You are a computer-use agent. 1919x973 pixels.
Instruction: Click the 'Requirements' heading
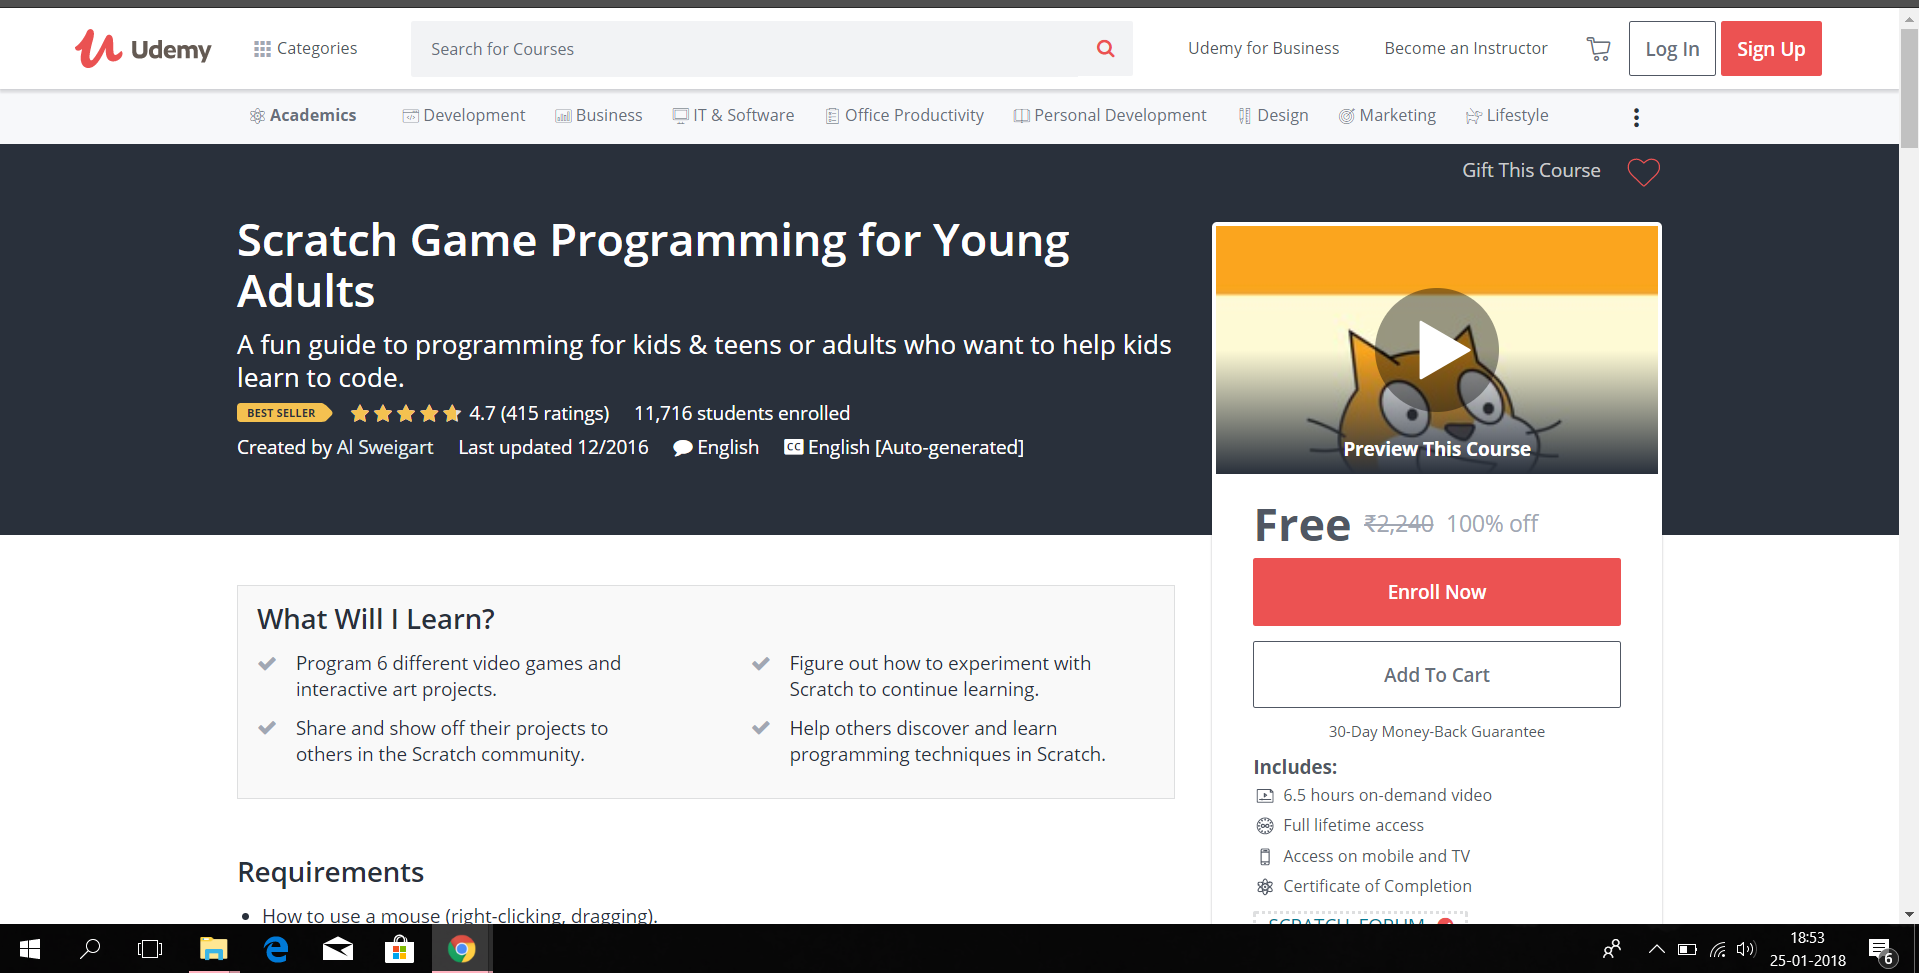pyautogui.click(x=331, y=873)
